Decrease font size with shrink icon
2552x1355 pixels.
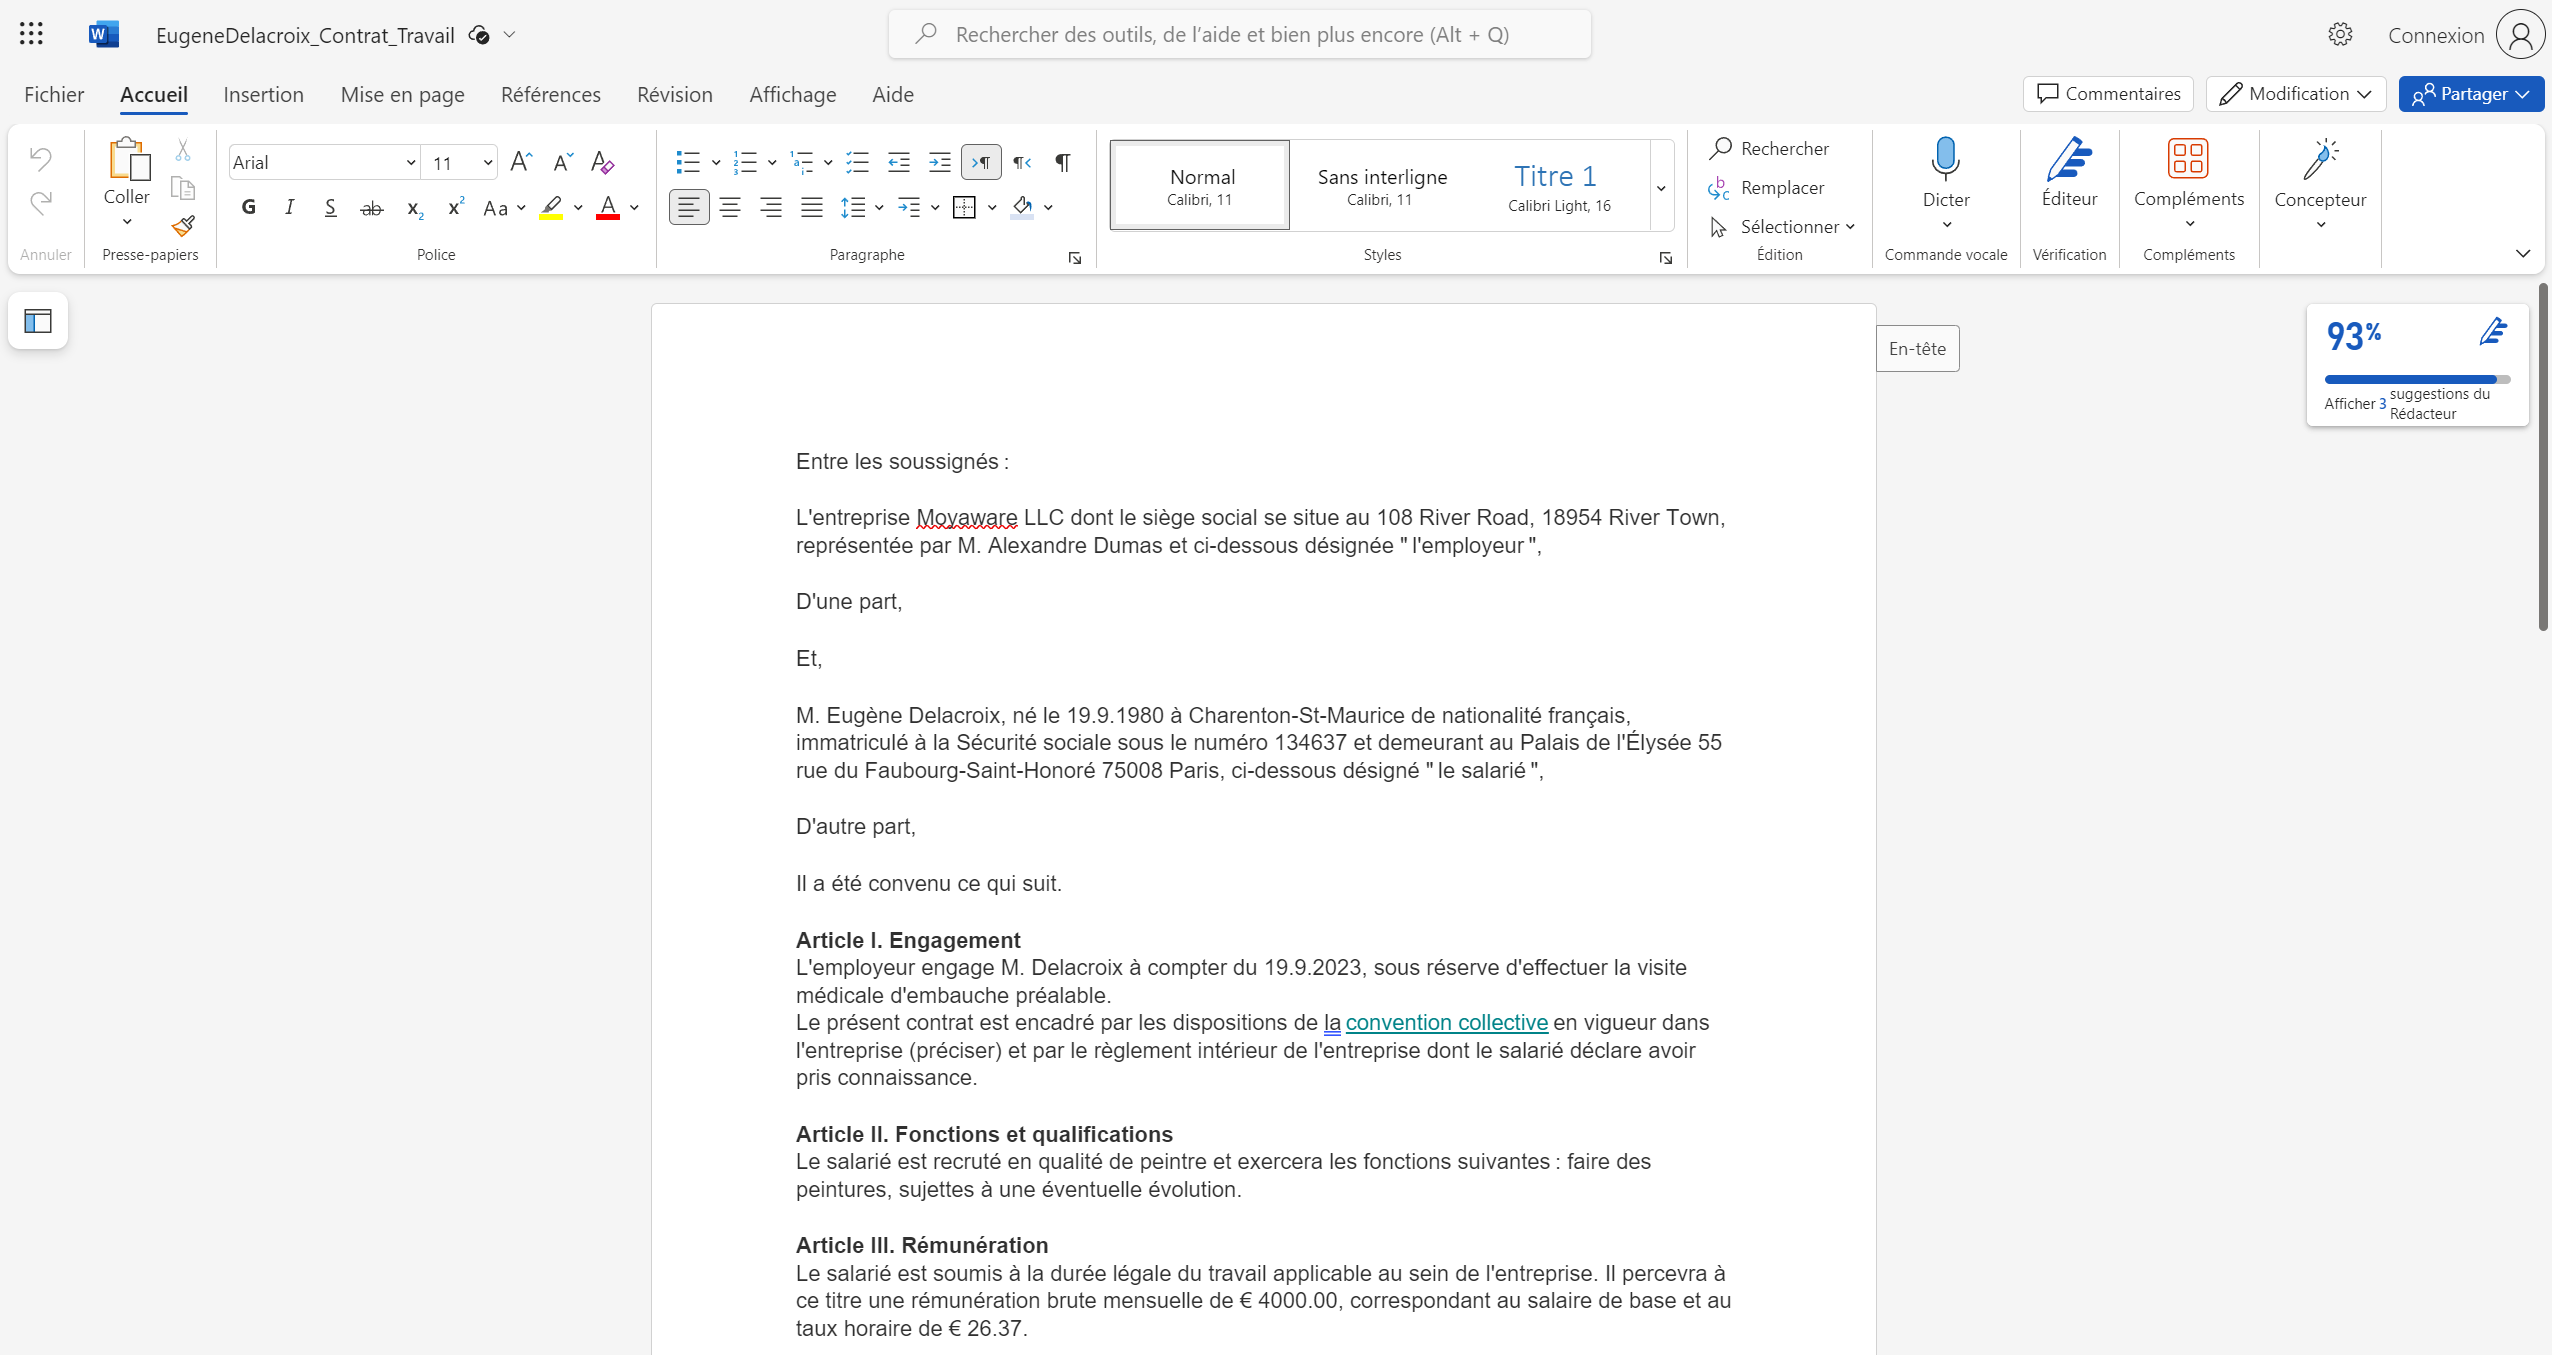(562, 162)
